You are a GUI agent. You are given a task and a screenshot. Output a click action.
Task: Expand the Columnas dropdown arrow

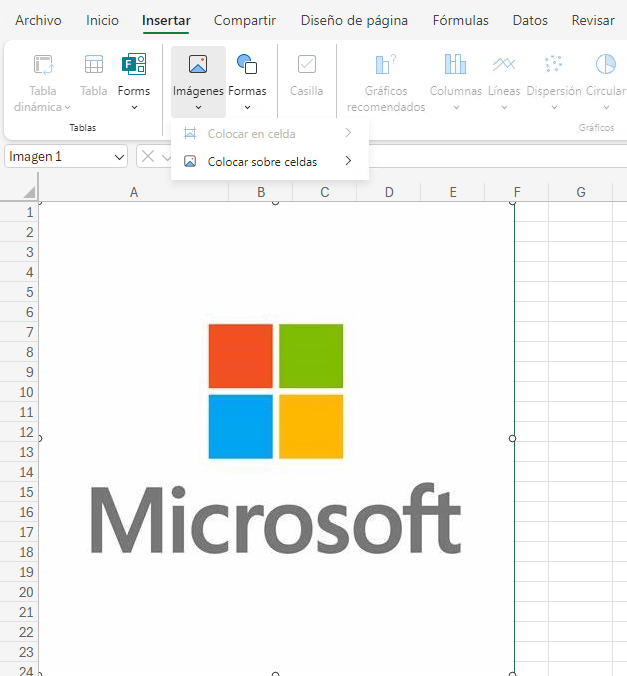(x=456, y=107)
